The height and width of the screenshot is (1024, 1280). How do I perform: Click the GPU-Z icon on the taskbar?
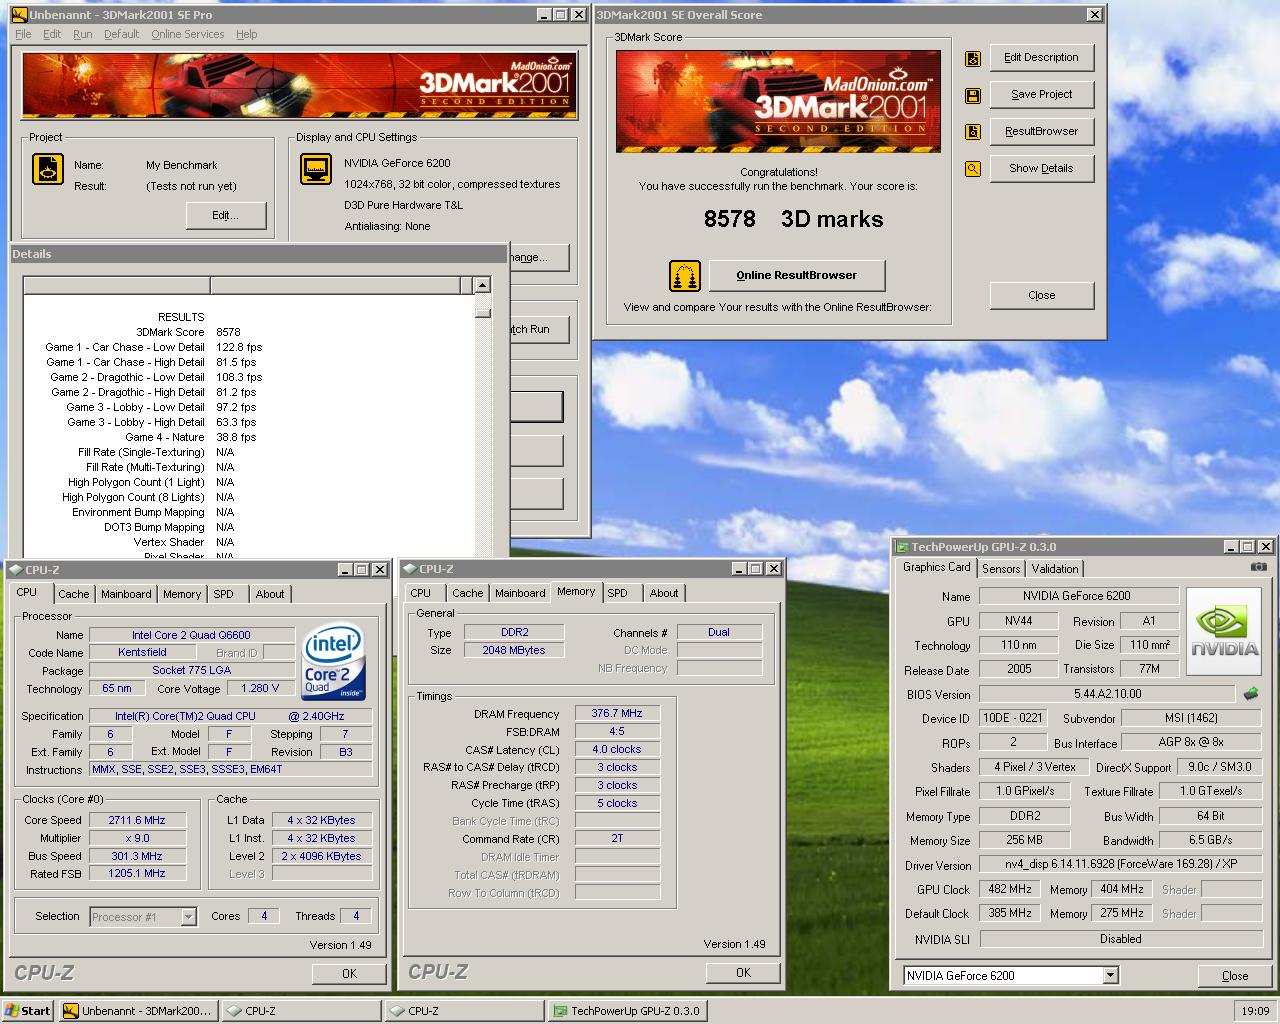[560, 1011]
